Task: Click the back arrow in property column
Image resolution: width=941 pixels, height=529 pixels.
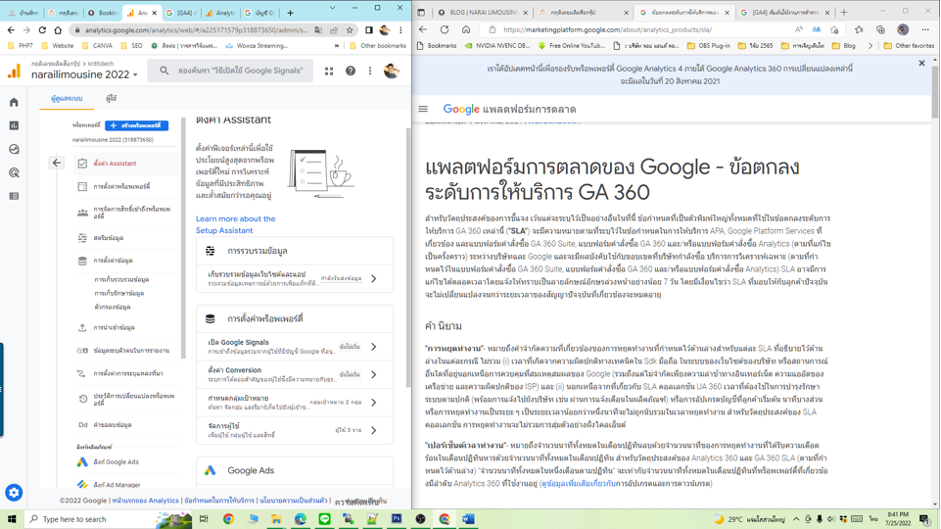Action: point(57,163)
